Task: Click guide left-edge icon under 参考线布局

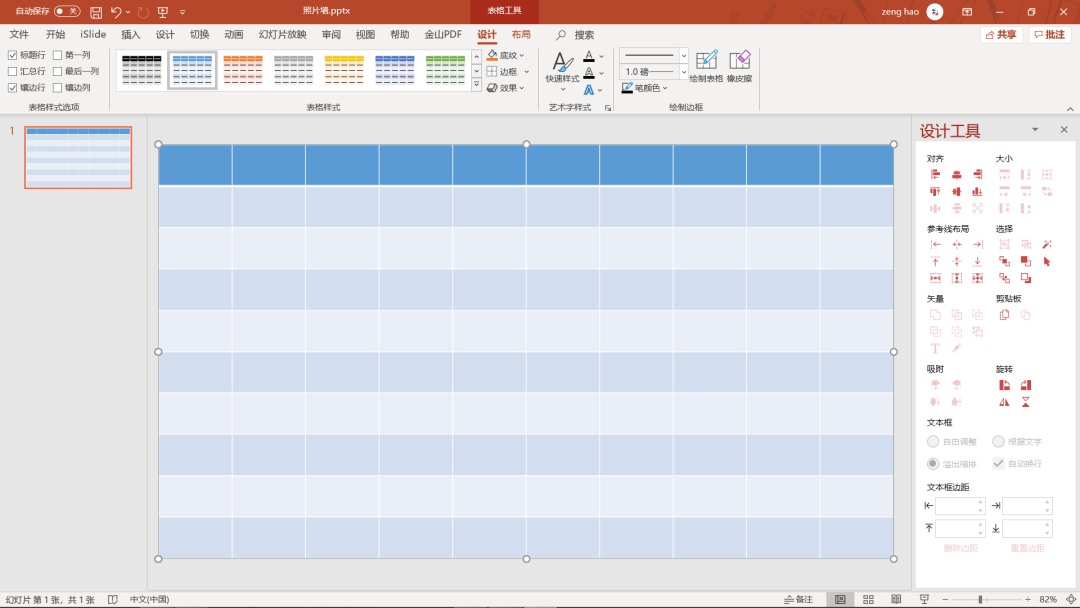Action: 935,244
